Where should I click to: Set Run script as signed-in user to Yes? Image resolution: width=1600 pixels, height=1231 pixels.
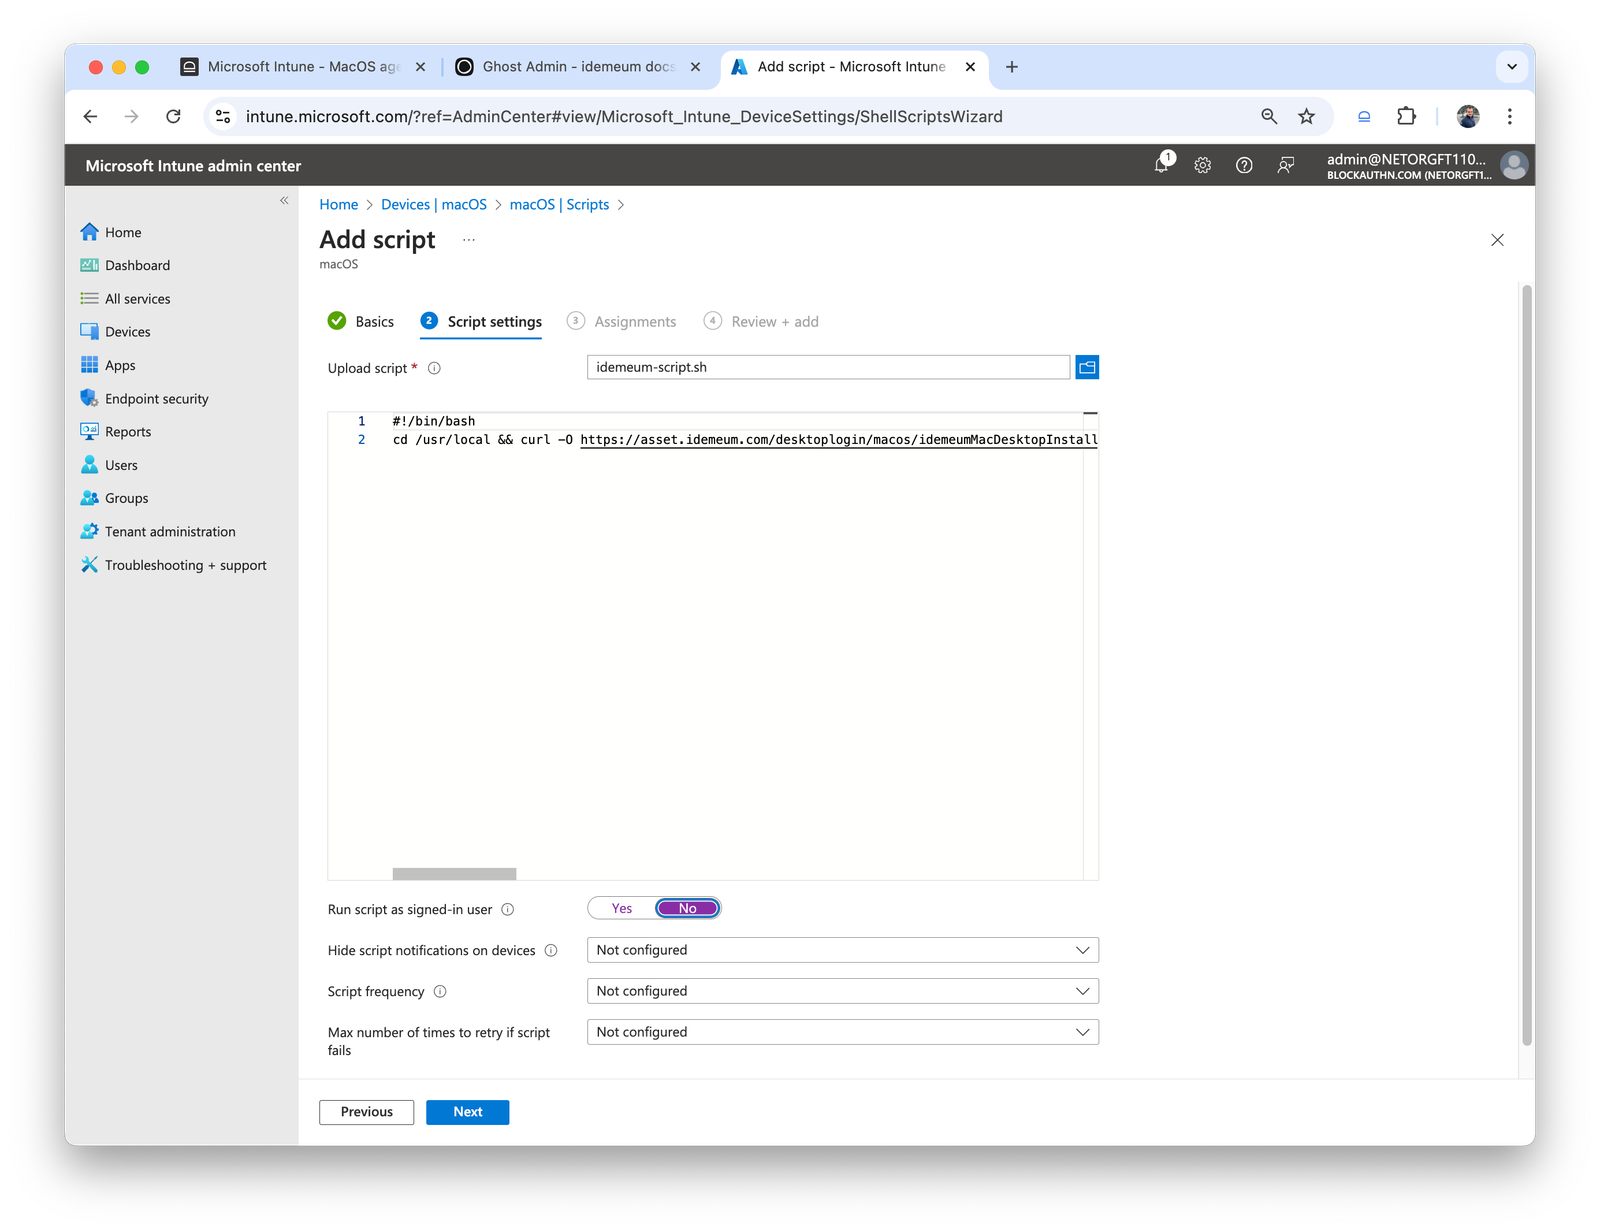[622, 908]
